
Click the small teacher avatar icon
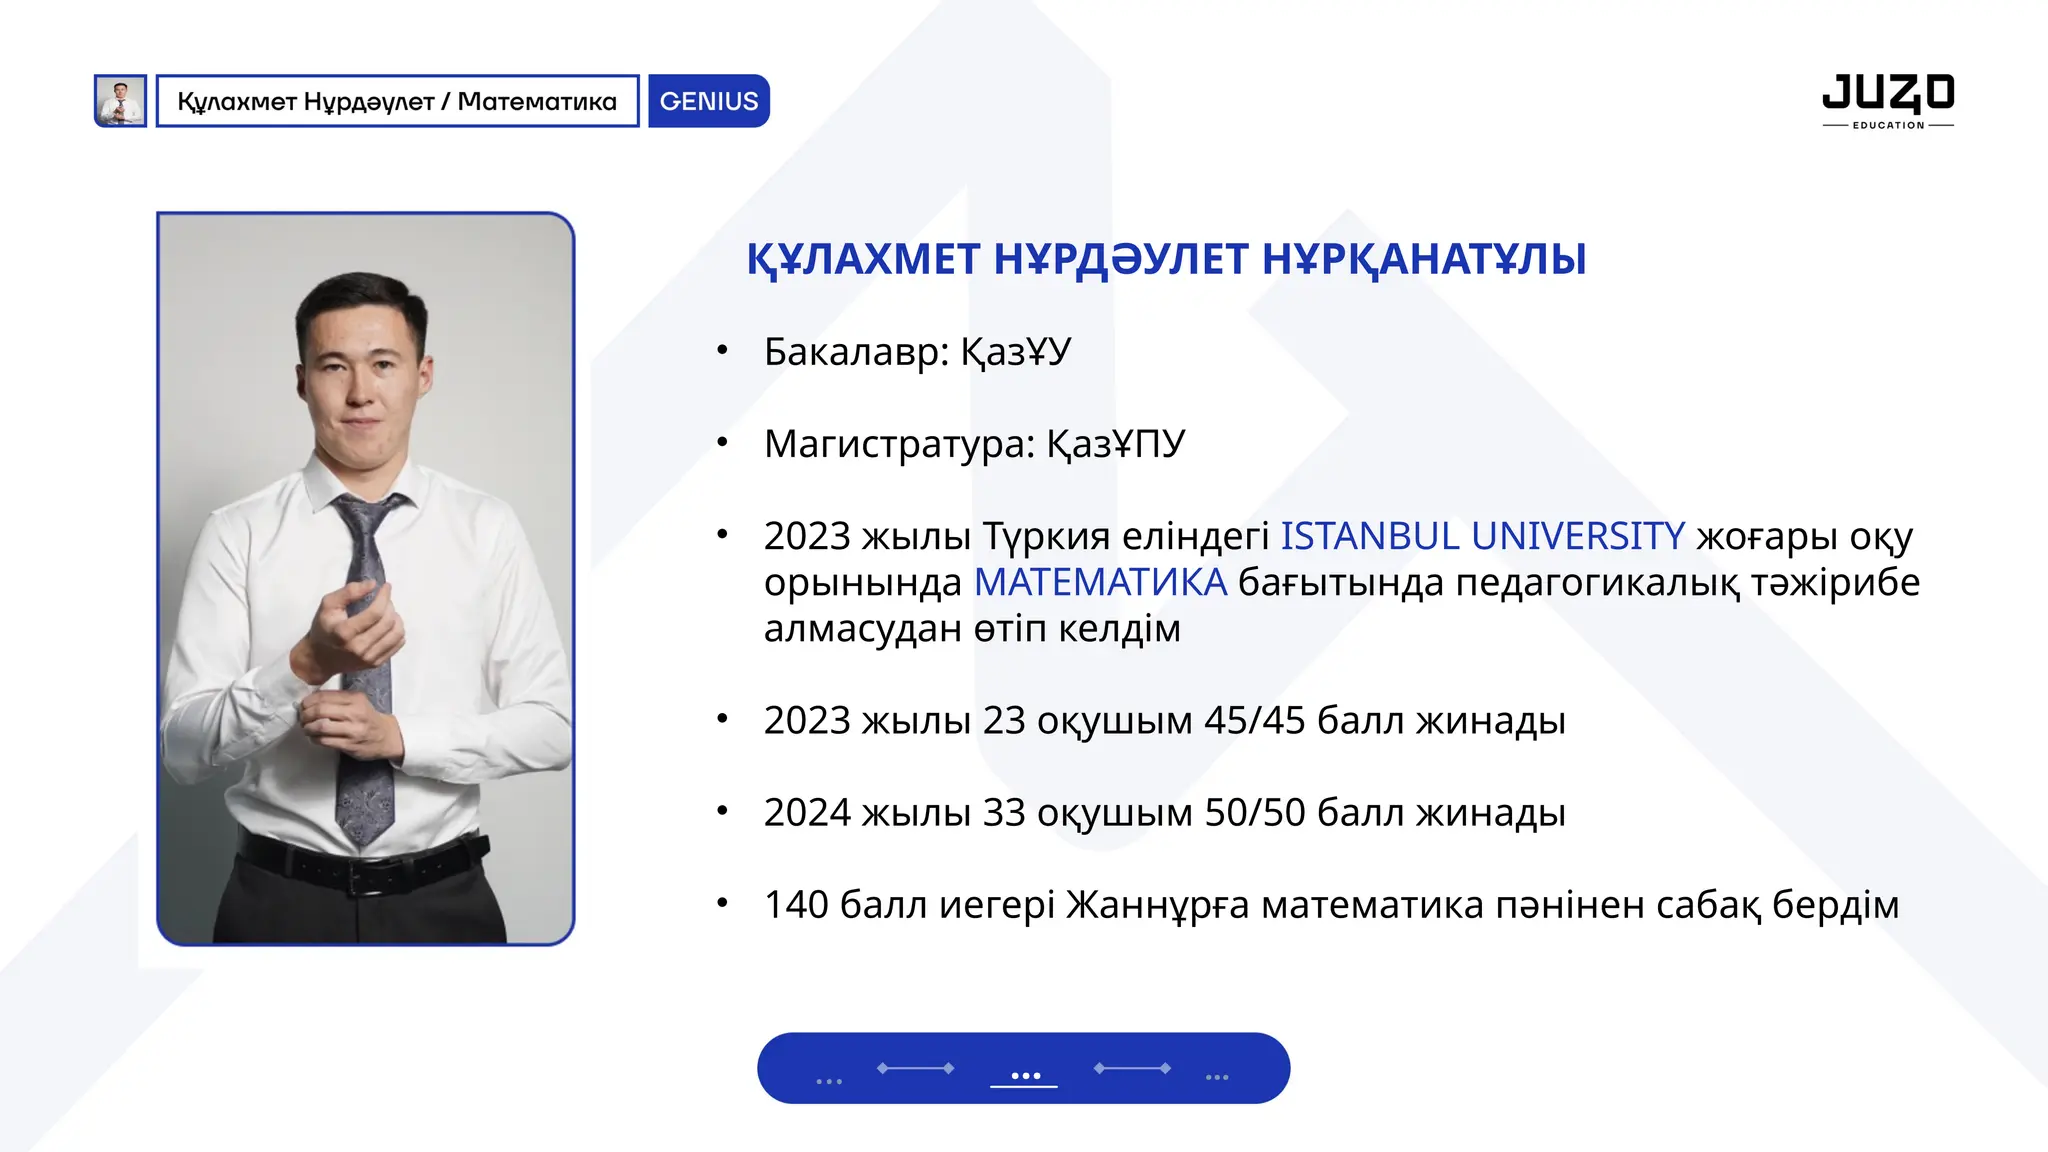point(120,101)
